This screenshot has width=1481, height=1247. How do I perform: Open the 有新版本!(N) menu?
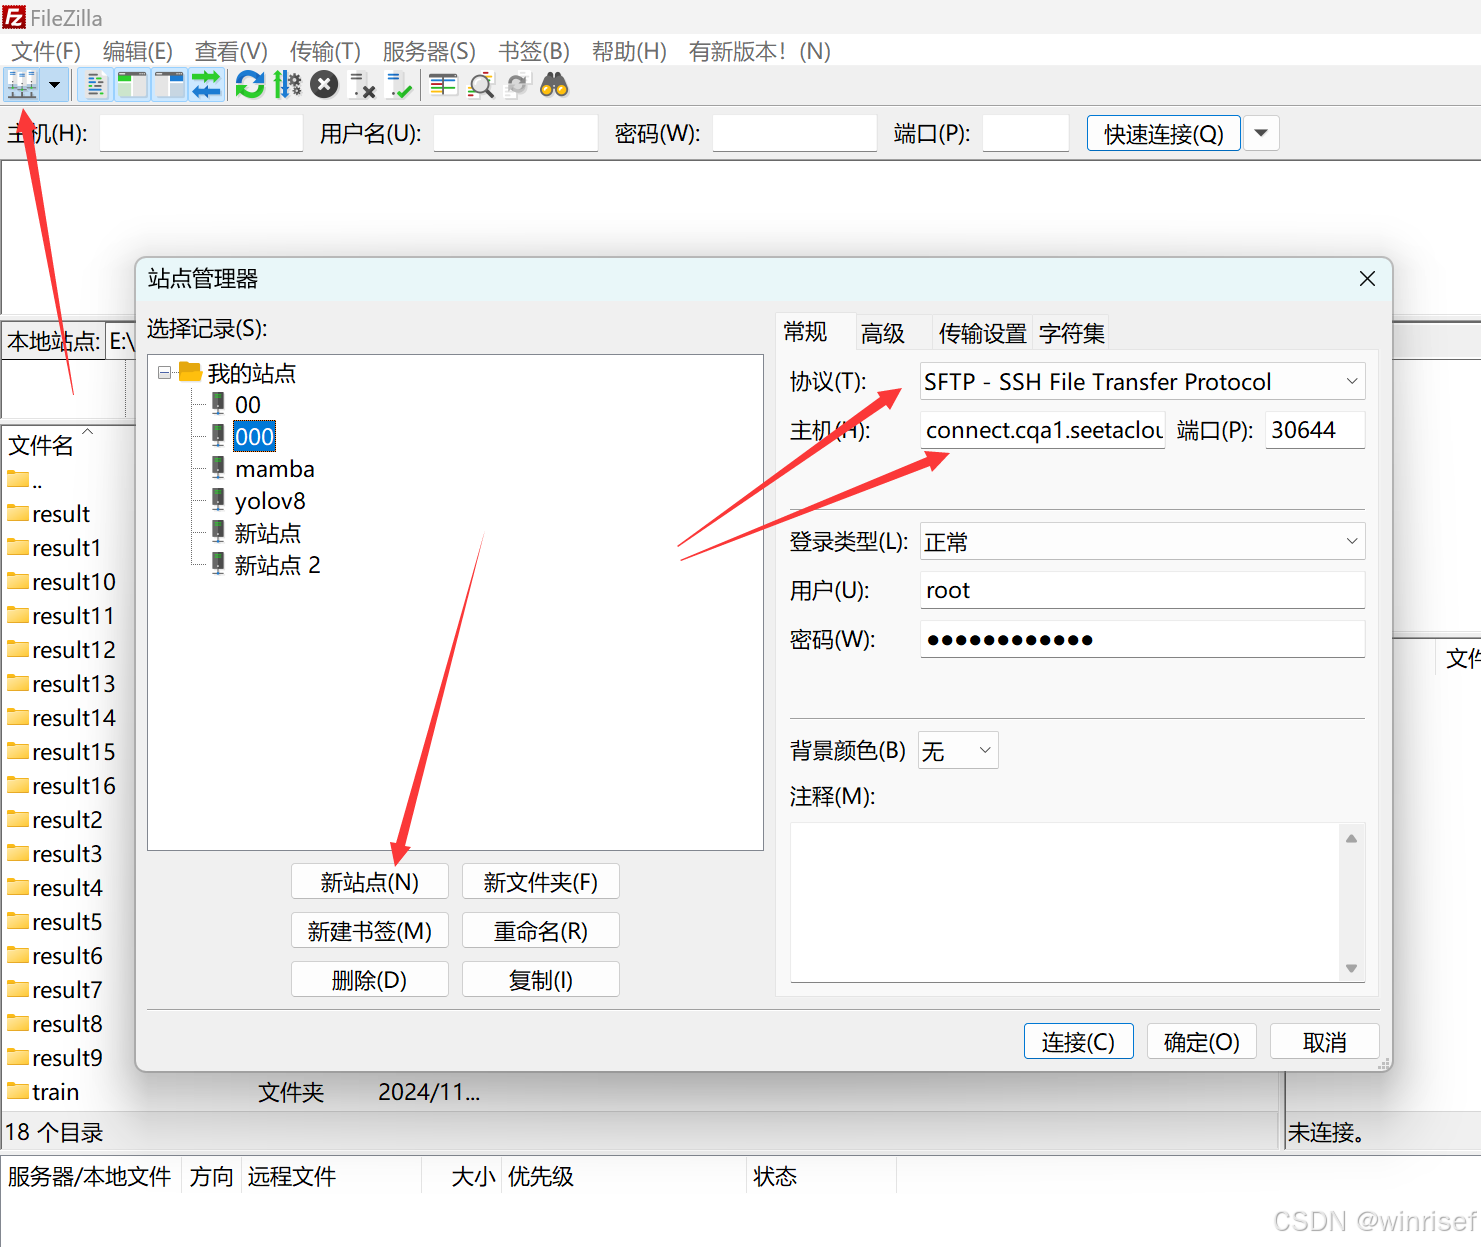click(760, 51)
